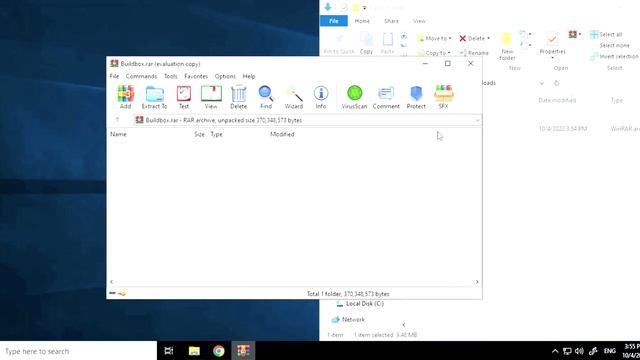Expand the WinRAR address bar dropdown
The image size is (640, 360).
477,120
